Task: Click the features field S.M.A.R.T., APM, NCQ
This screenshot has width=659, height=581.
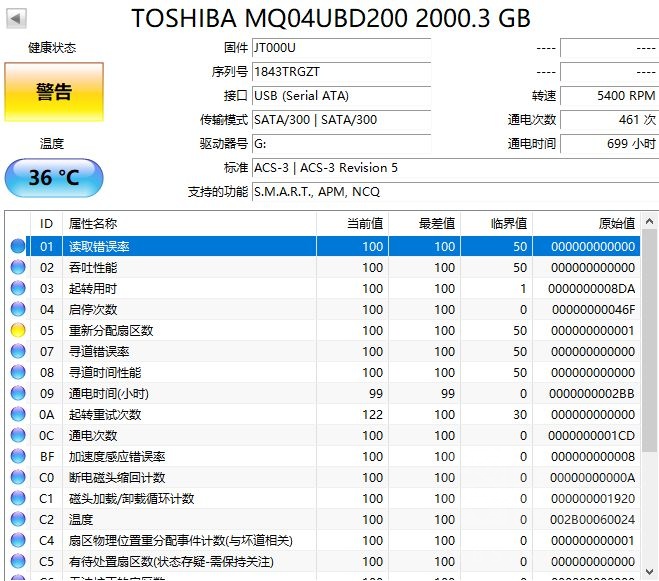Action: (455, 192)
